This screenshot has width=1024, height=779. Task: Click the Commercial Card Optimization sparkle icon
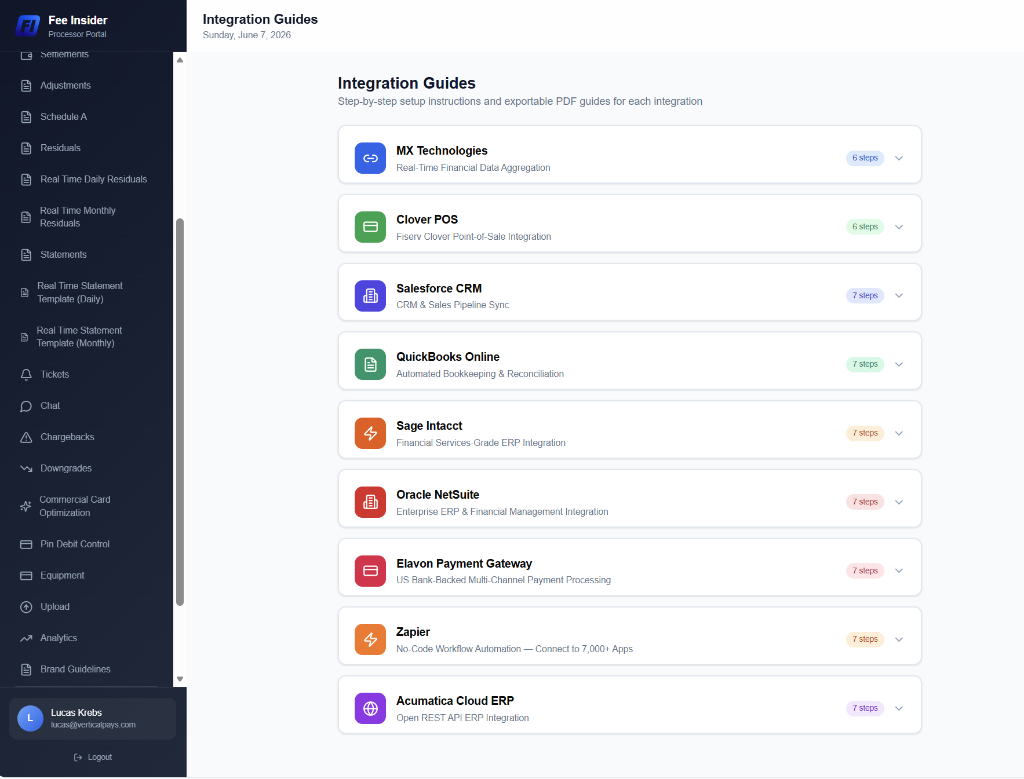tap(25, 506)
